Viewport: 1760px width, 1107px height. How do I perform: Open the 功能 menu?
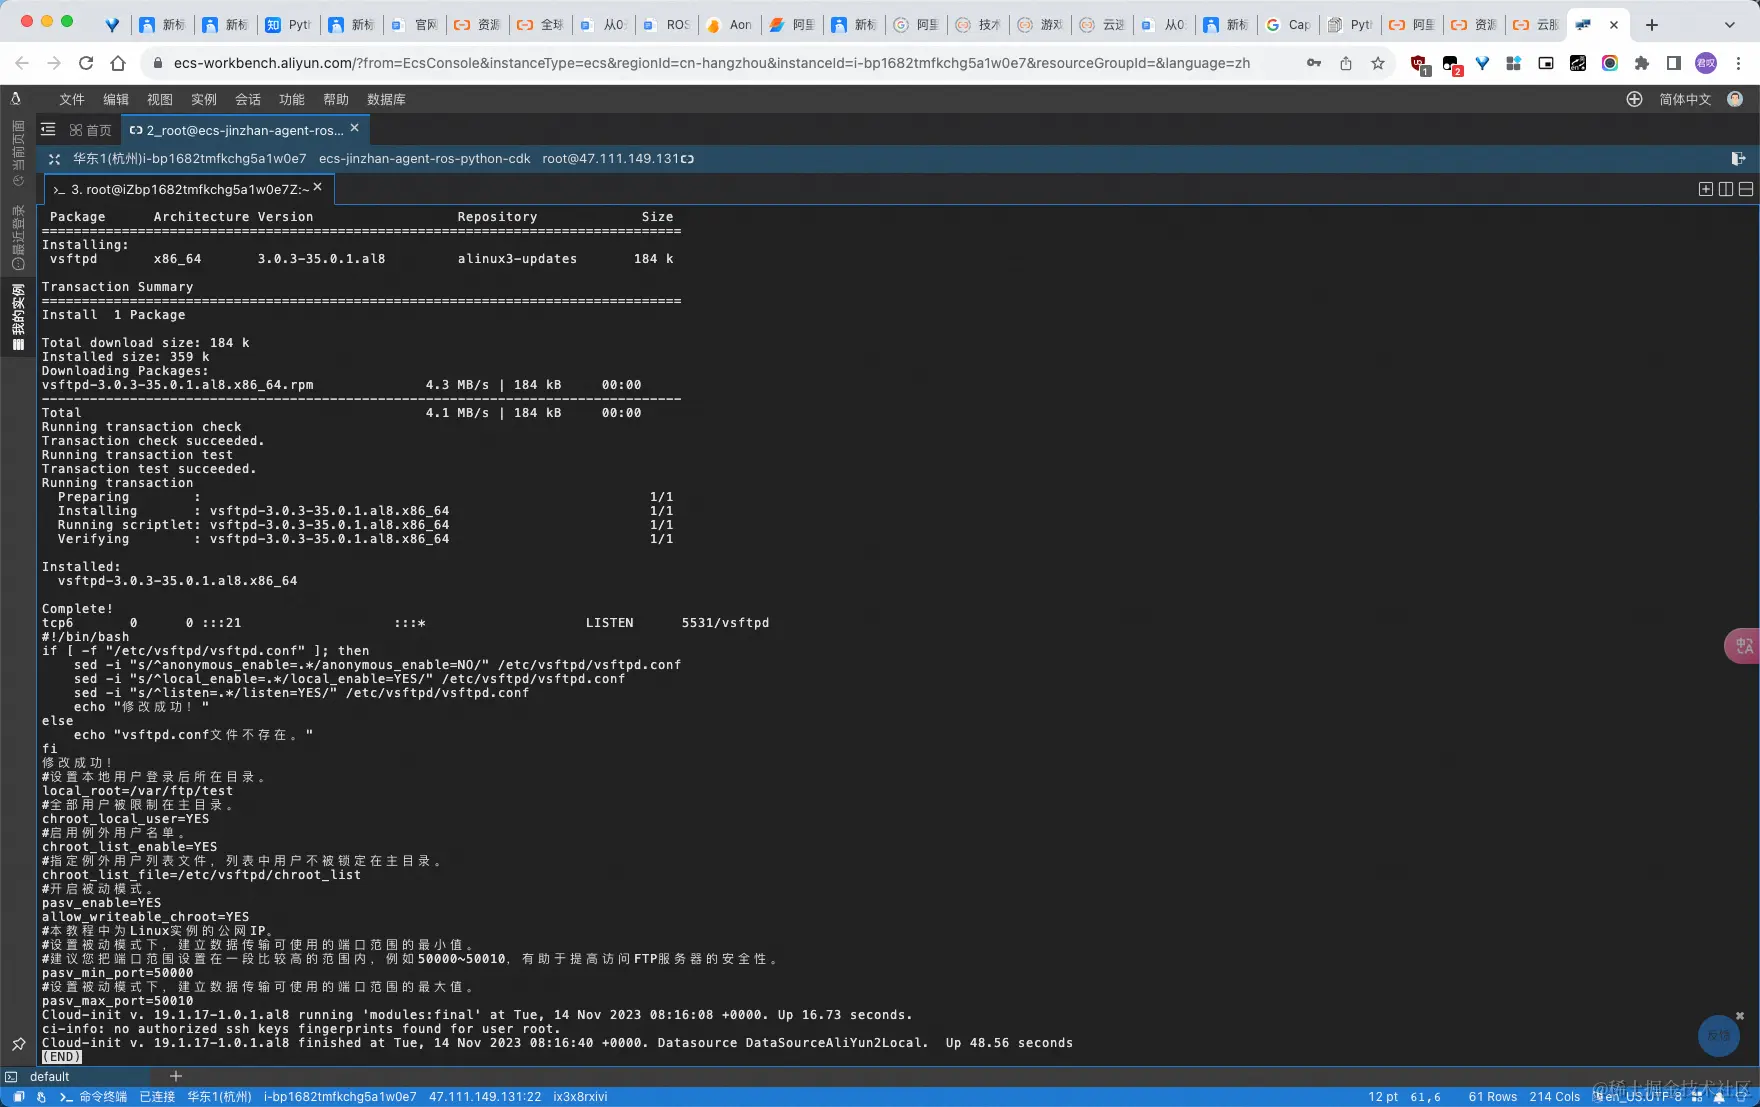292,99
